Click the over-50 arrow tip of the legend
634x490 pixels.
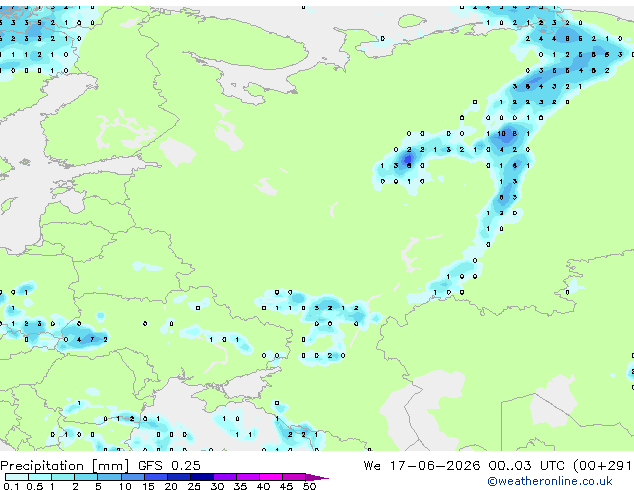point(317,477)
